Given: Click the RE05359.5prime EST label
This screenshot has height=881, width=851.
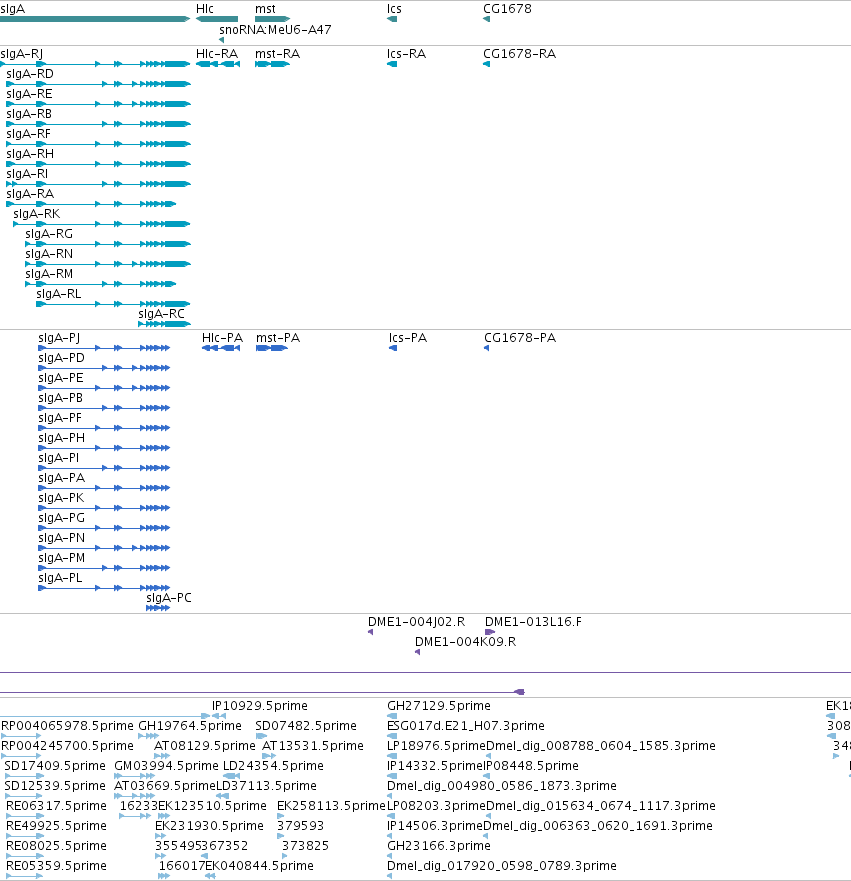Looking at the screenshot, I should point(56,866).
